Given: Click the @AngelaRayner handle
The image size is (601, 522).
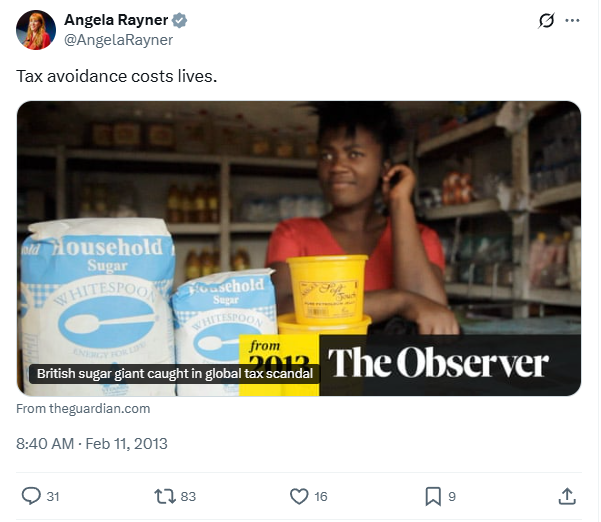Looking at the screenshot, I should pos(118,40).
